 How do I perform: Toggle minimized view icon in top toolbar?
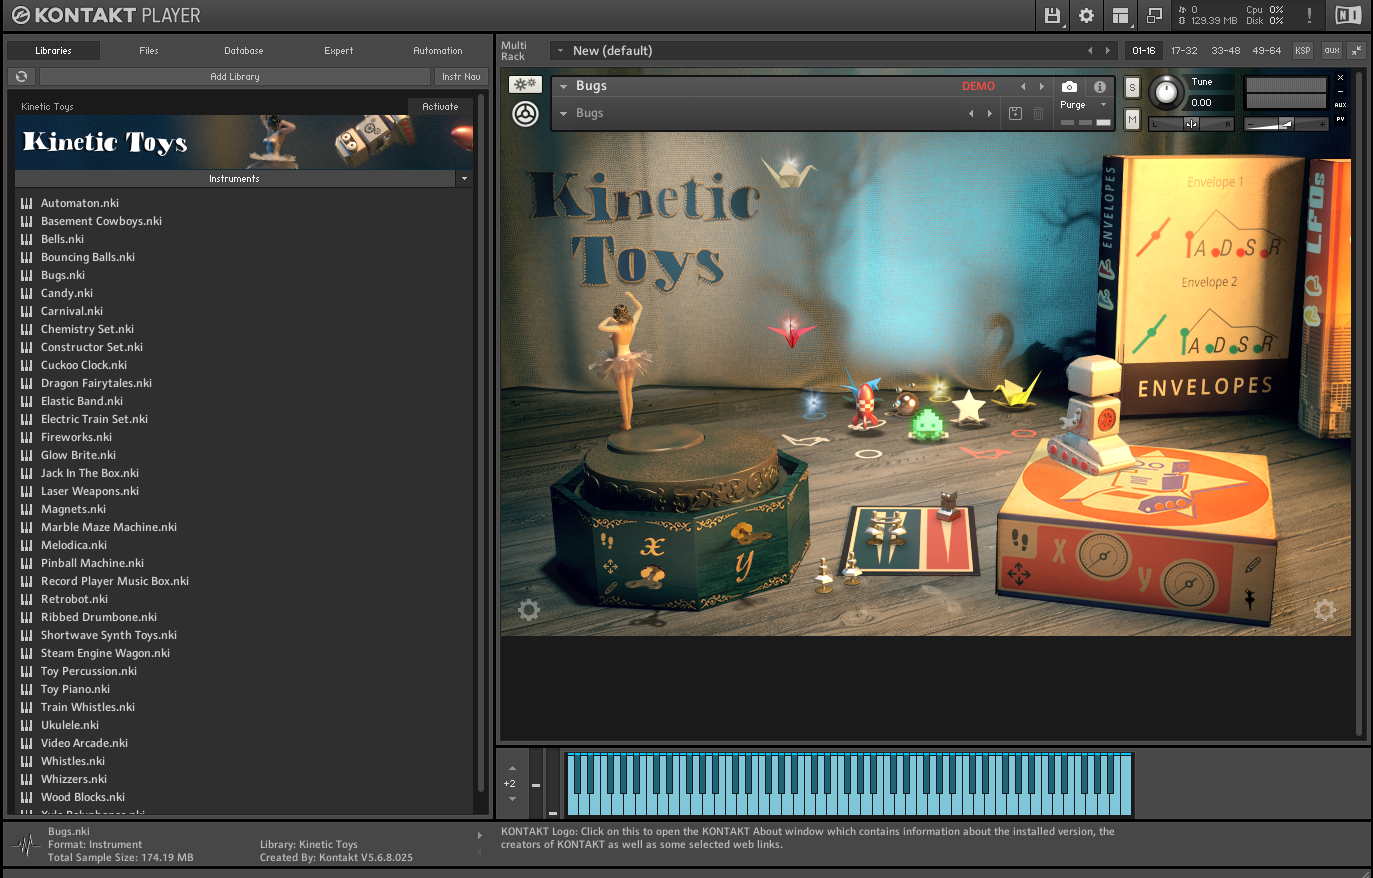tap(1154, 15)
